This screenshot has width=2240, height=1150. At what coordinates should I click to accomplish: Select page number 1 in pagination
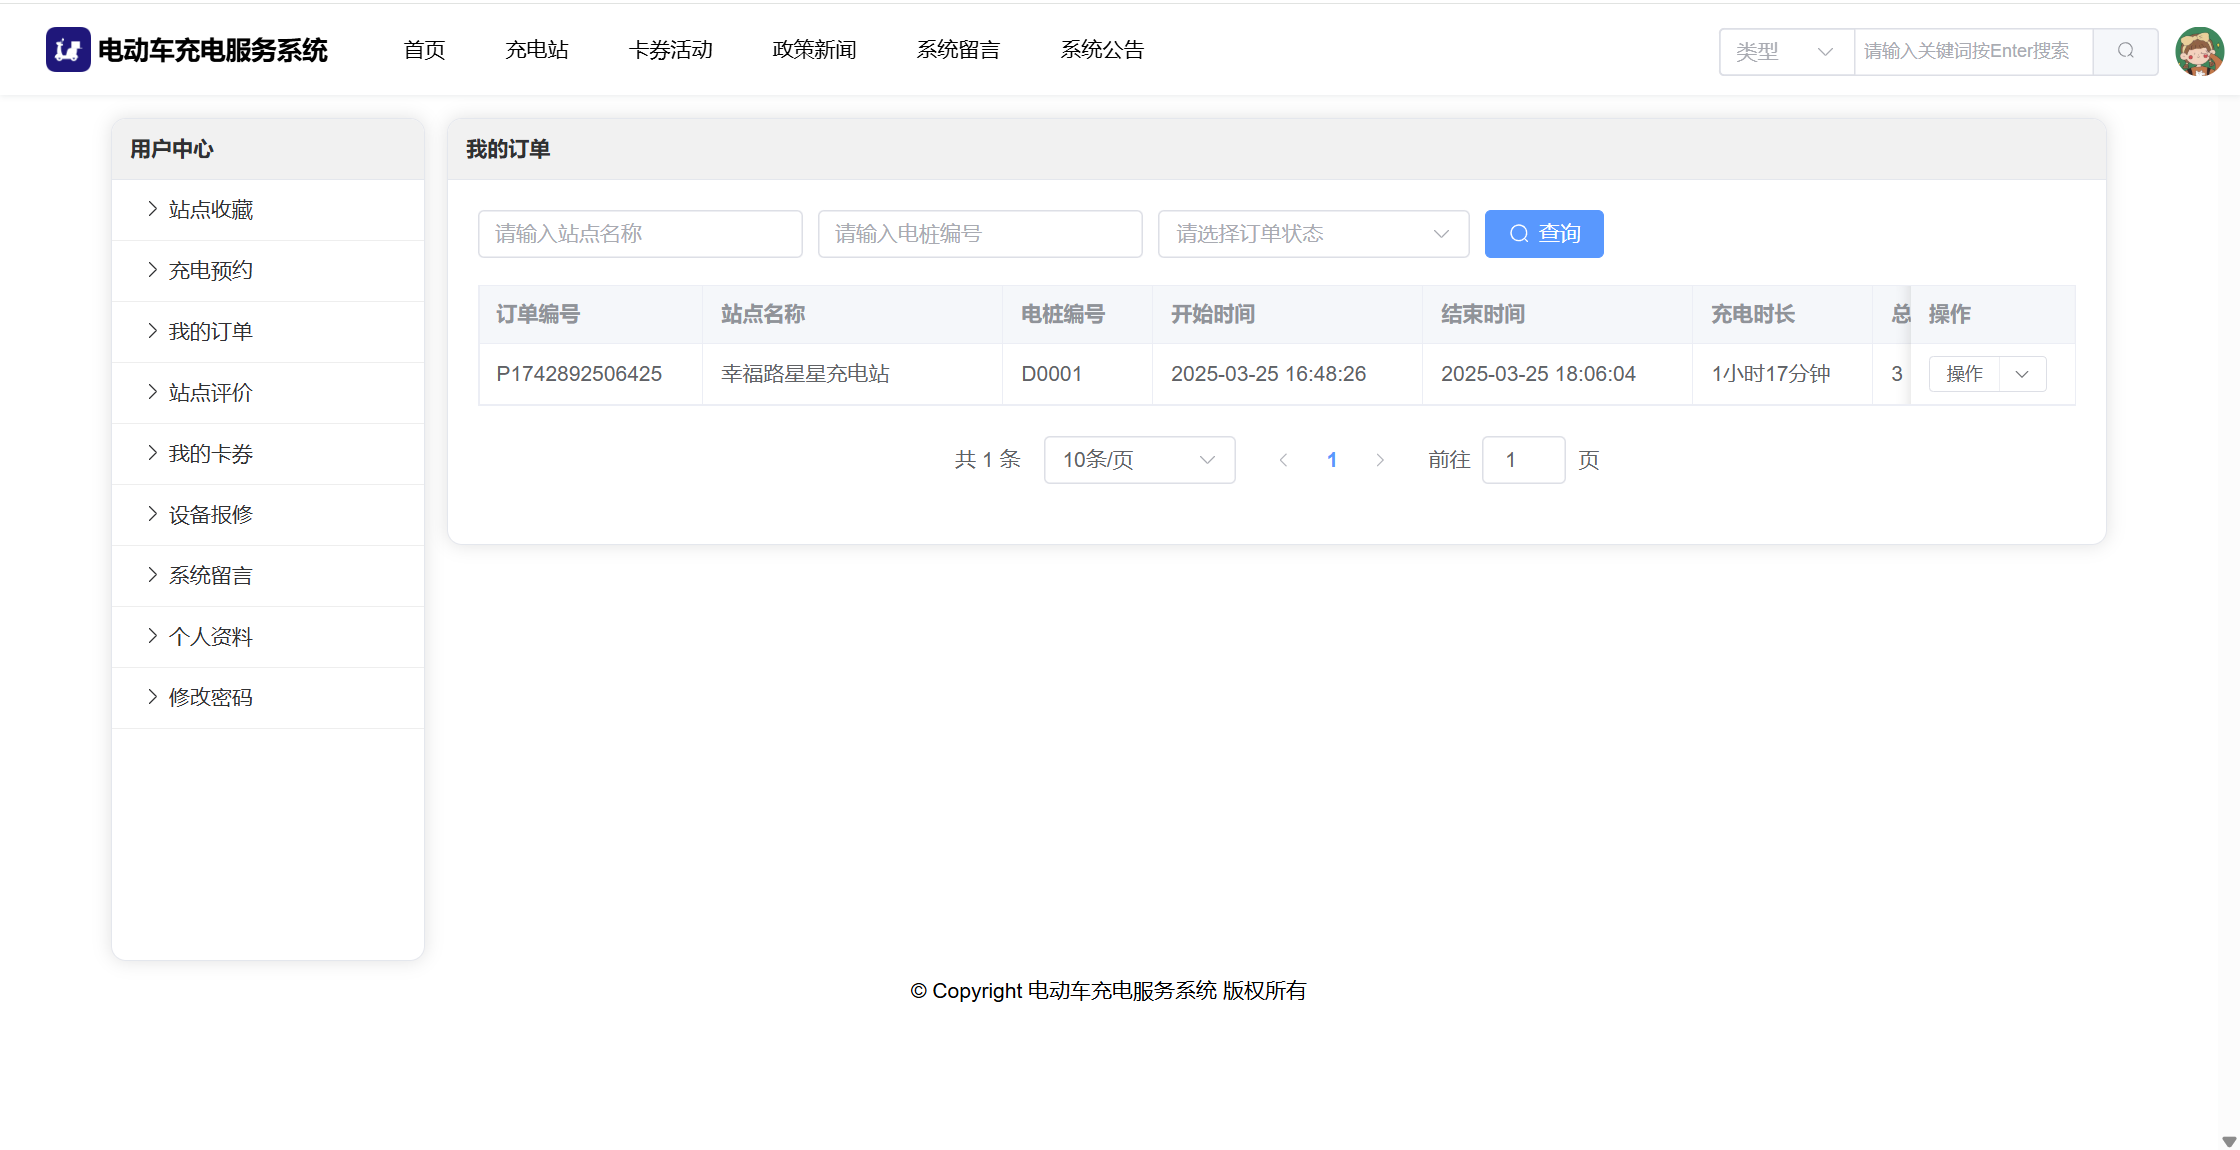point(1332,460)
